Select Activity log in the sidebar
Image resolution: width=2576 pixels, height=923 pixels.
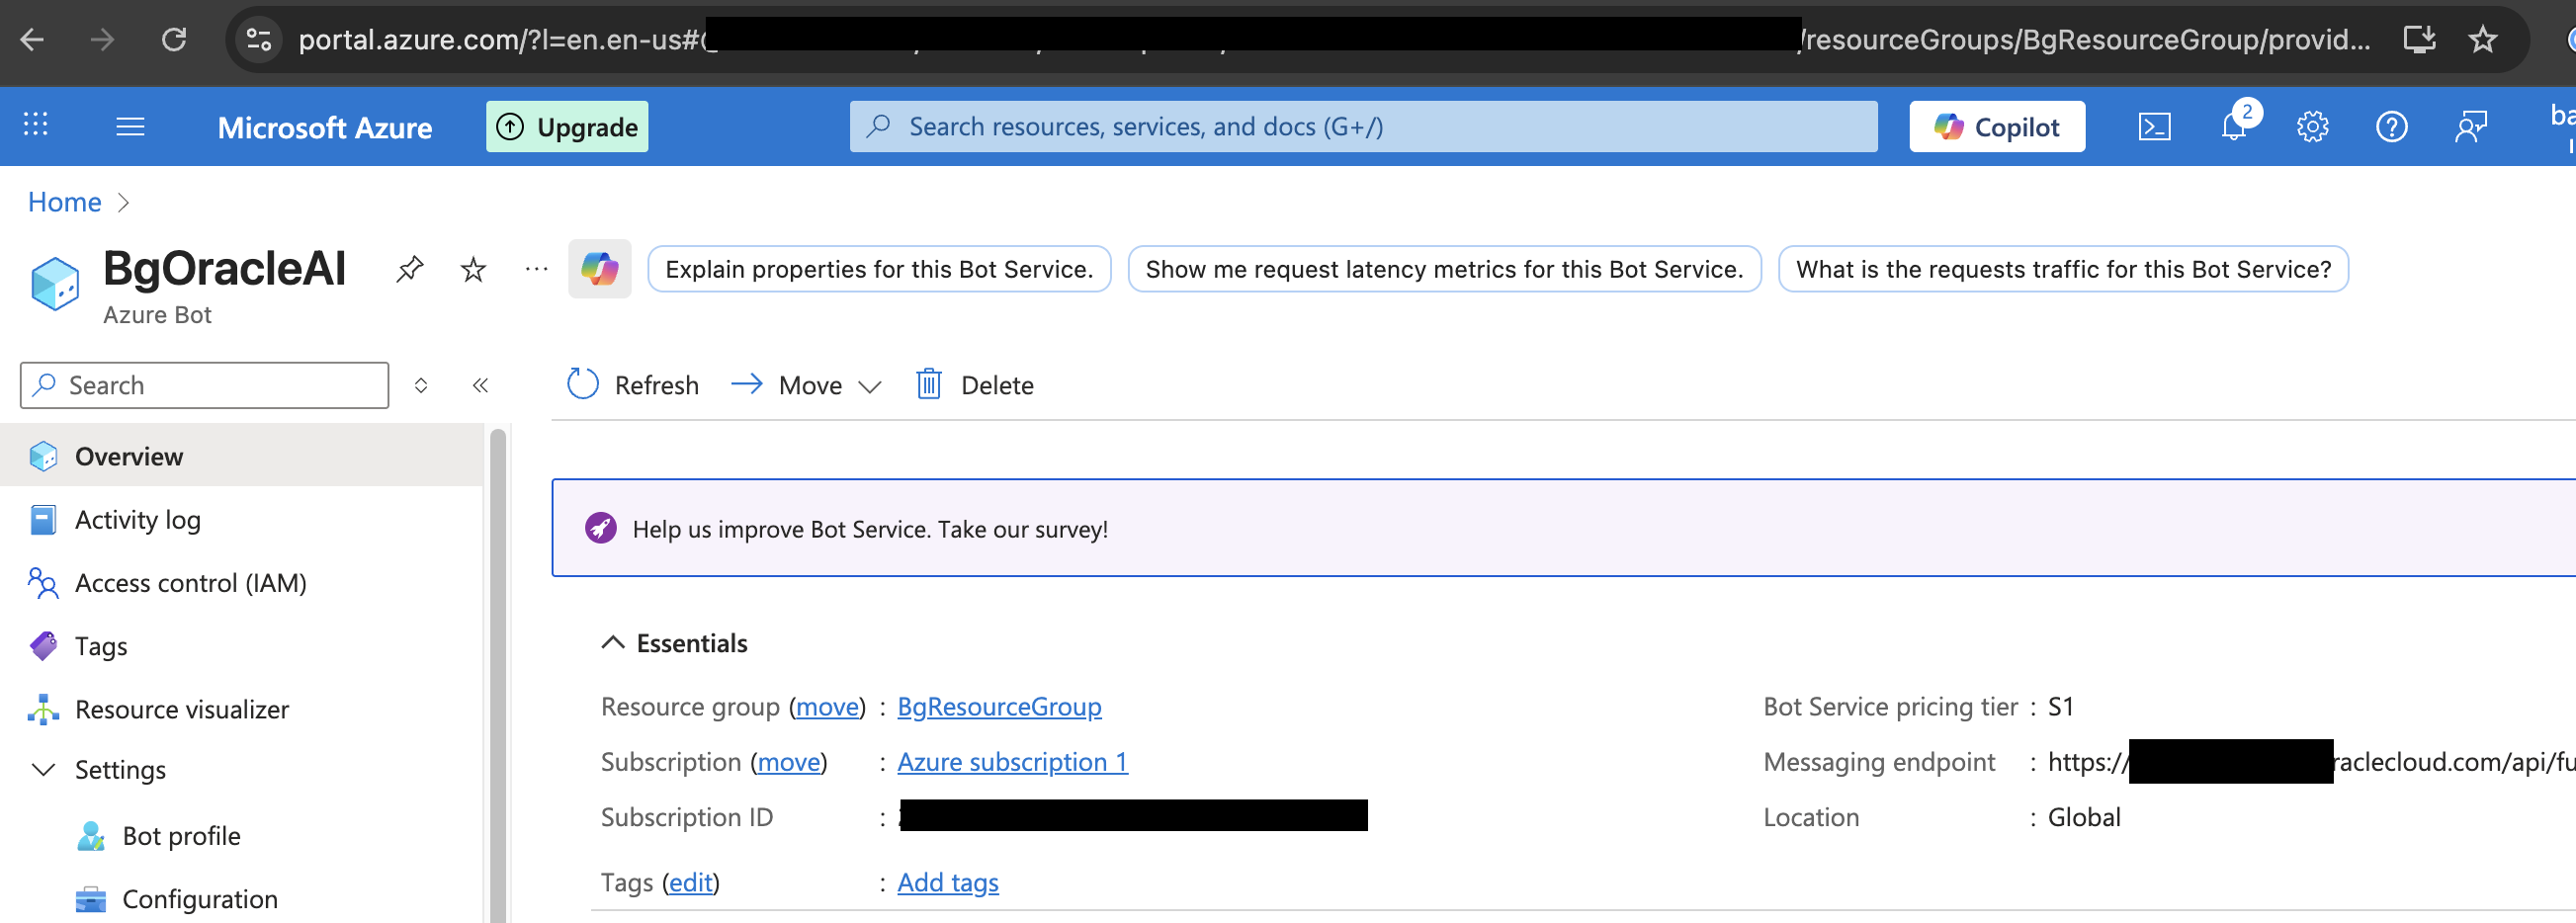click(137, 519)
